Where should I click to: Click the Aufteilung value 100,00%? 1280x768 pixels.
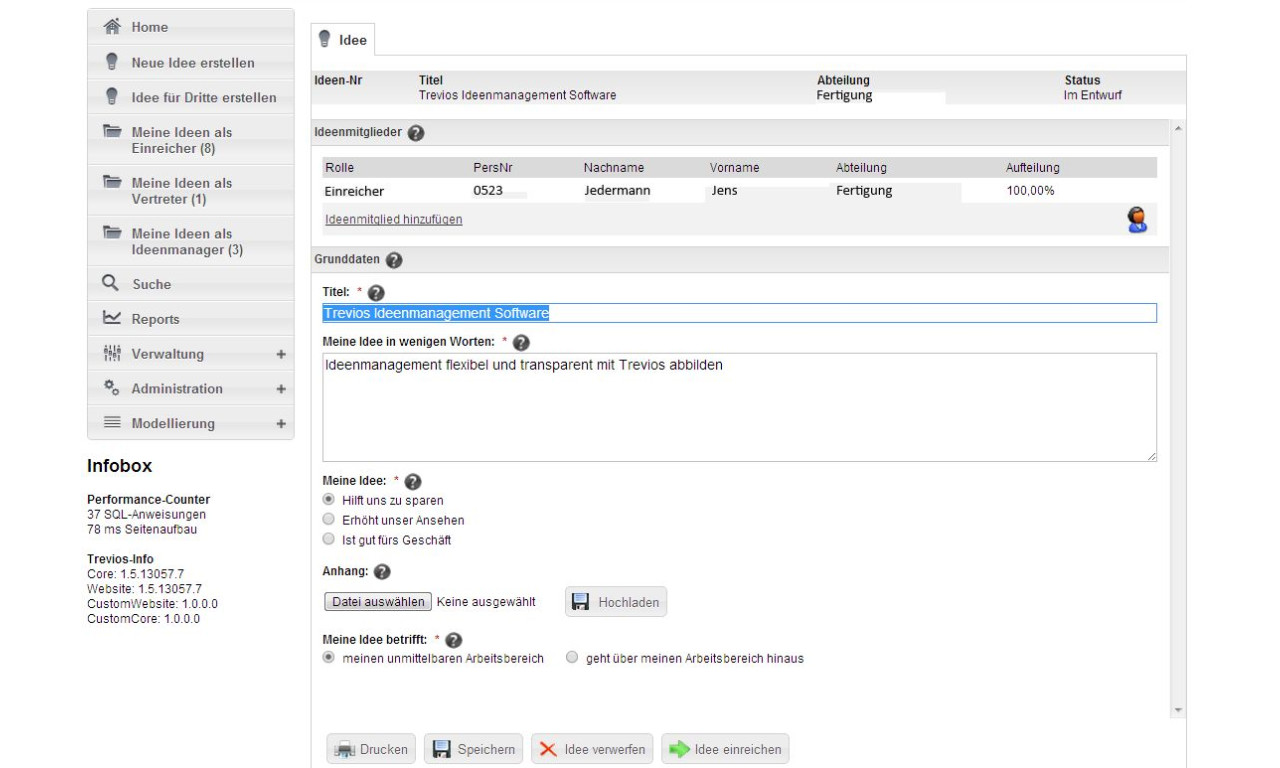pyautogui.click(x=1030, y=190)
